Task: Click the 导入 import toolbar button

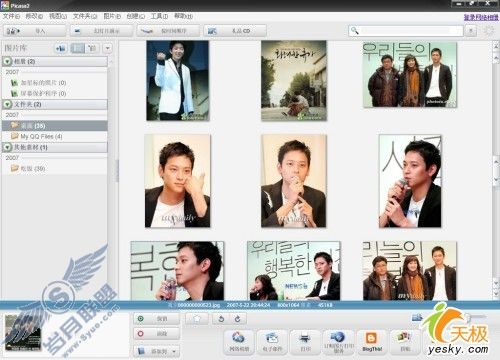Action: [x=35, y=31]
